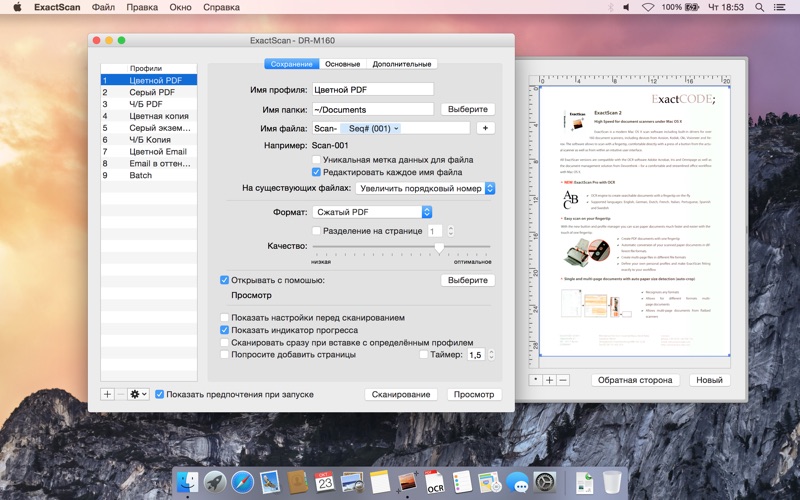Click the 'Имя папки' ~/Documents field
The image size is (800, 500).
tap(373, 109)
